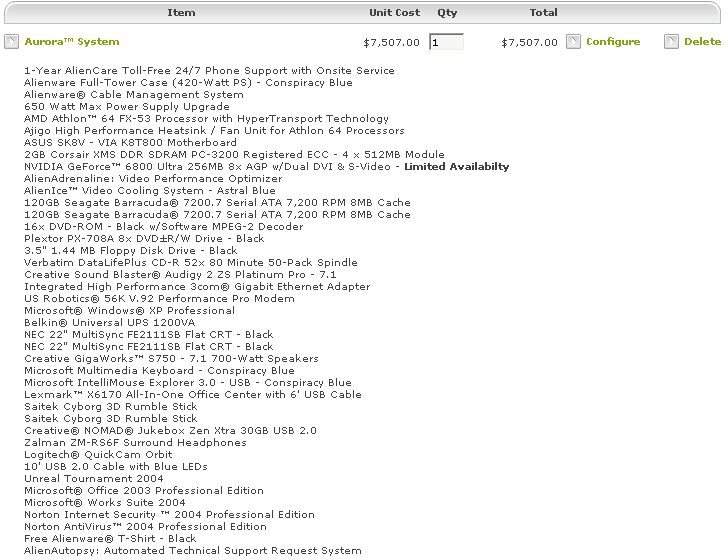The width and height of the screenshot is (728, 560).
Task: Click the Unit Cost column header
Action: coord(395,13)
